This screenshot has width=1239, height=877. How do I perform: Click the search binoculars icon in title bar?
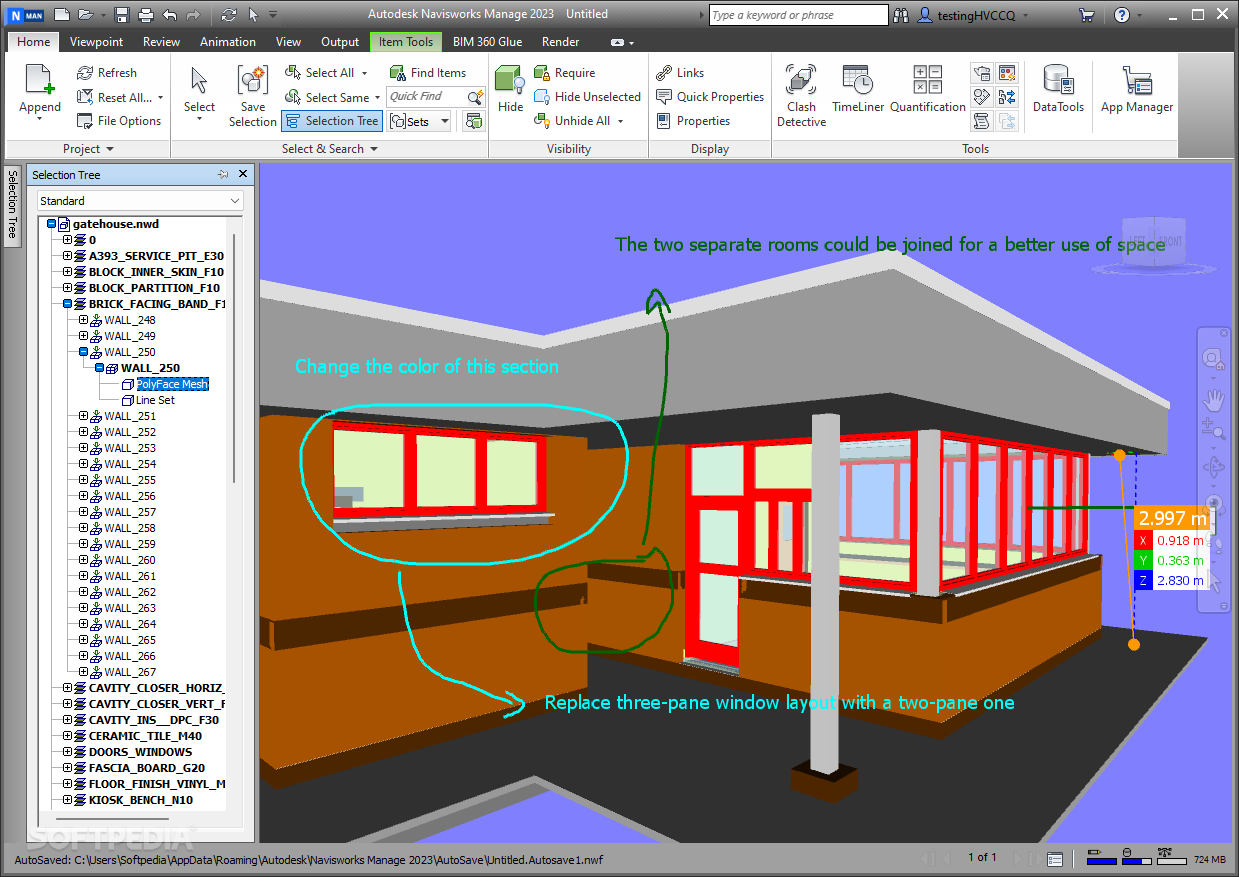coord(901,15)
